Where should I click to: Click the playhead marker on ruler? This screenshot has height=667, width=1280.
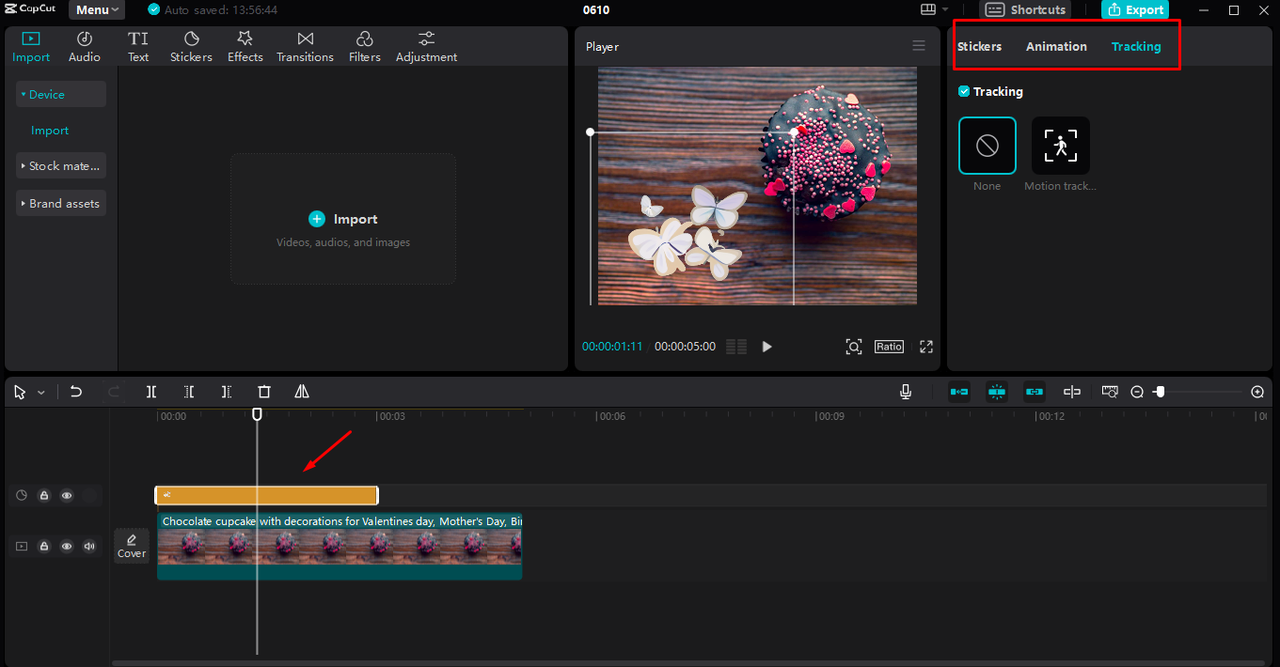(x=257, y=414)
